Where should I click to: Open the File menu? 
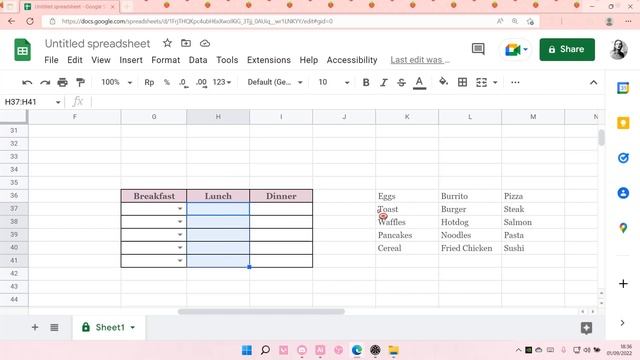coord(51,60)
